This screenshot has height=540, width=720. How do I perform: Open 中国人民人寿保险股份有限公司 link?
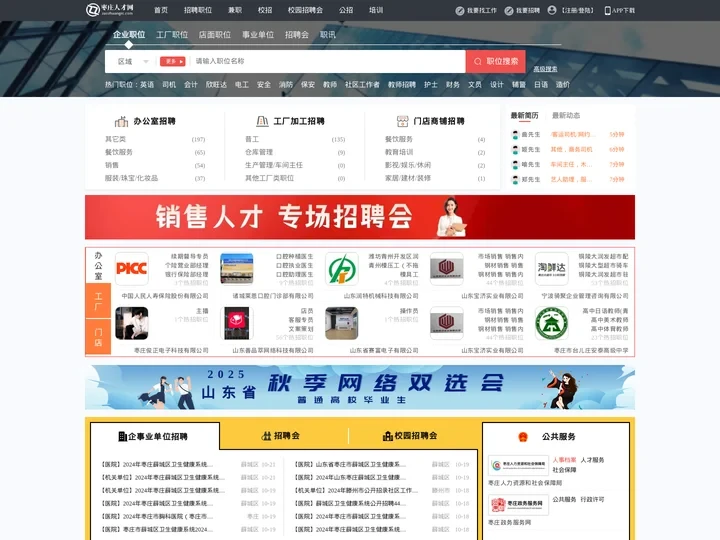[165, 296]
